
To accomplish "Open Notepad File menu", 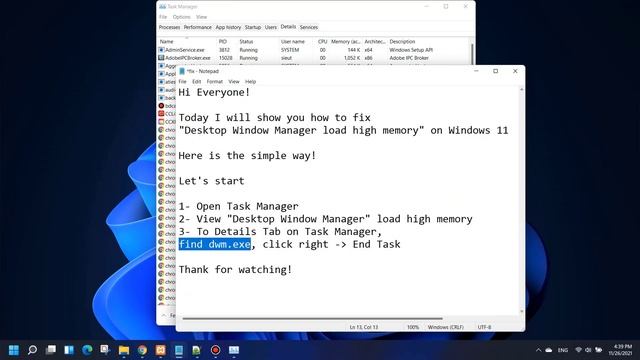I will [182, 82].
